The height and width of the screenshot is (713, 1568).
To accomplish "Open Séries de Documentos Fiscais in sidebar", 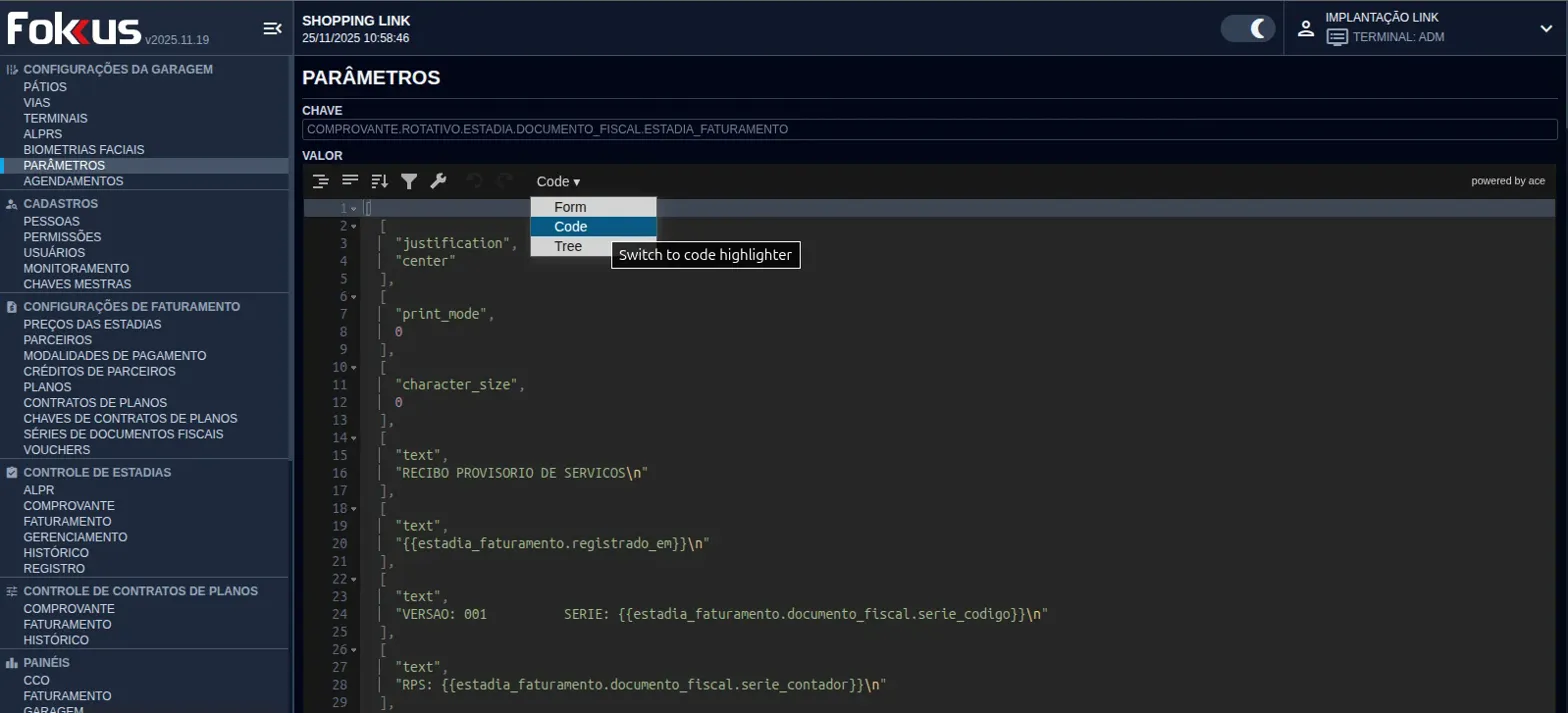I will 123,434.
